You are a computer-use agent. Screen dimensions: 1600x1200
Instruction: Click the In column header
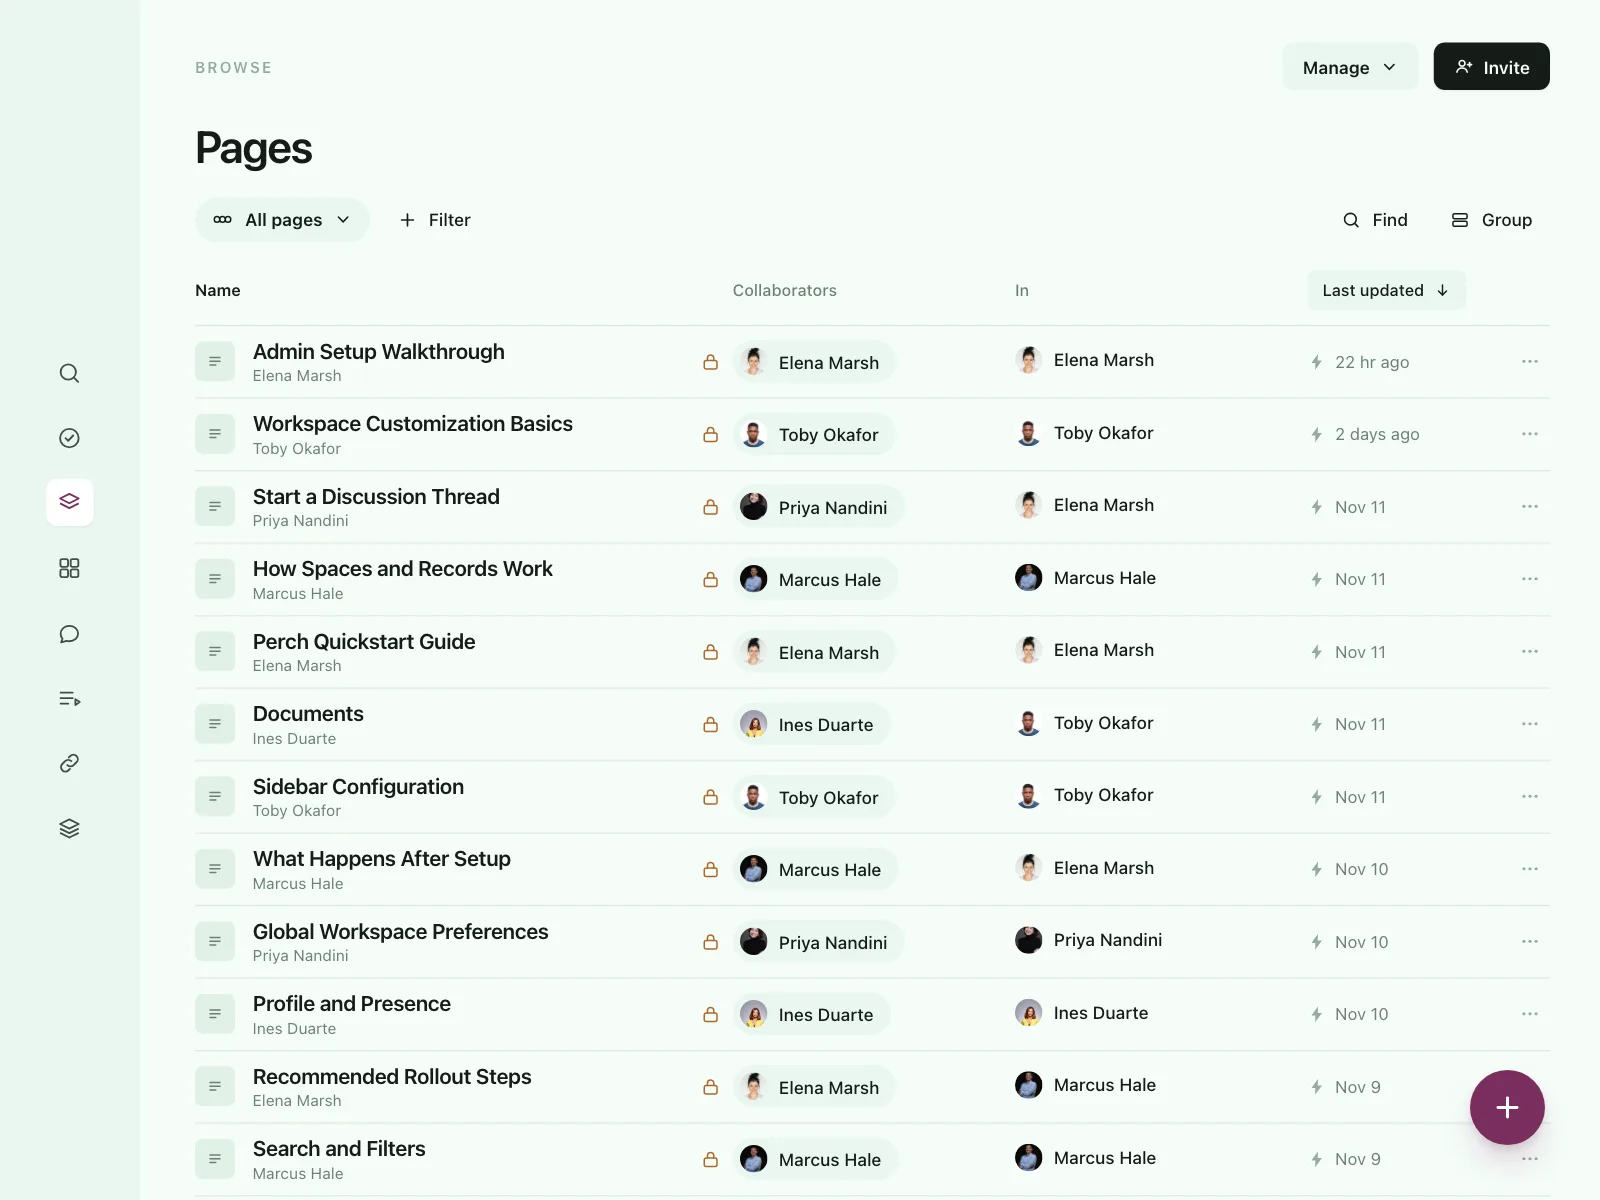point(1022,290)
